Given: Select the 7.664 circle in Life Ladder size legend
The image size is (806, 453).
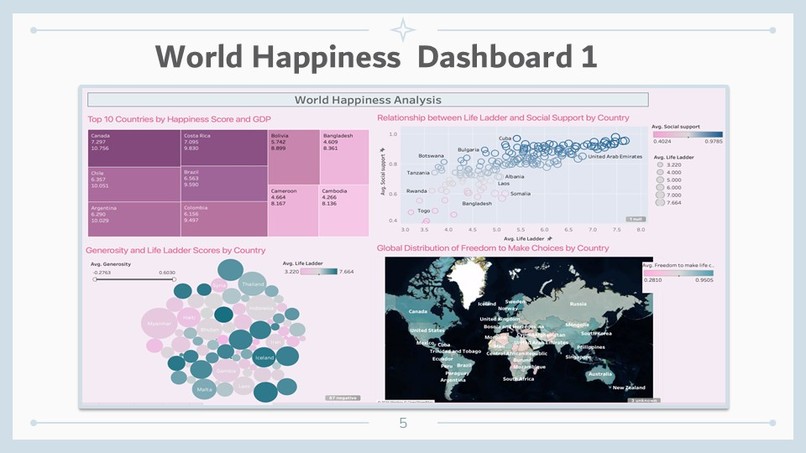Looking at the screenshot, I should click(x=660, y=203).
